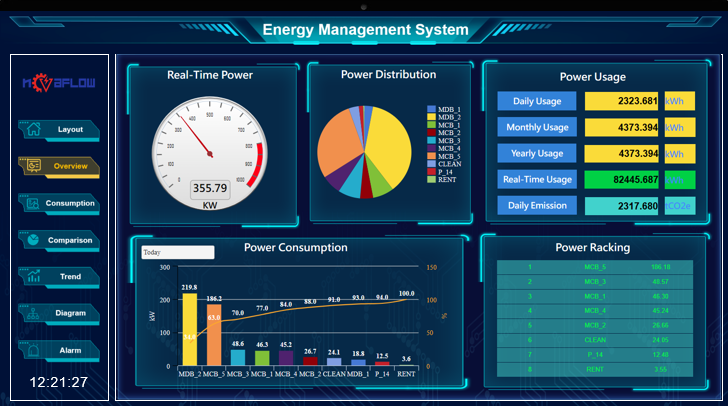This screenshot has width=728, height=406.
Task: Click the MCB_5 legend color swatch
Action: point(431,156)
